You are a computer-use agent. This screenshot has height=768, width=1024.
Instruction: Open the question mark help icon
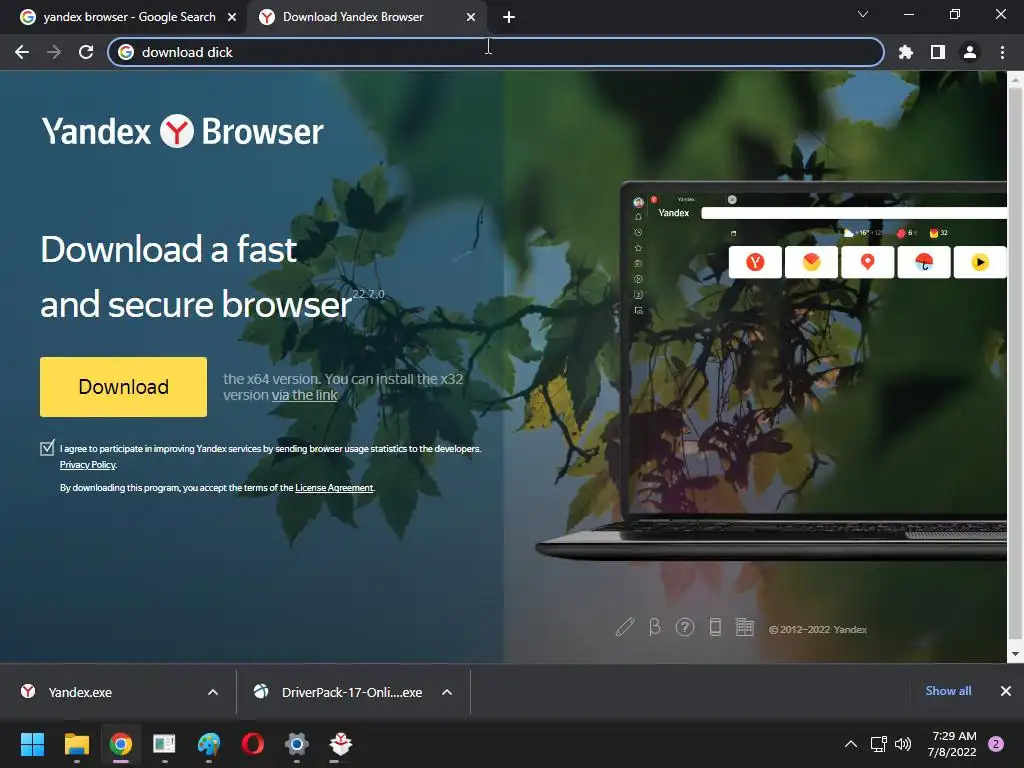pos(684,627)
